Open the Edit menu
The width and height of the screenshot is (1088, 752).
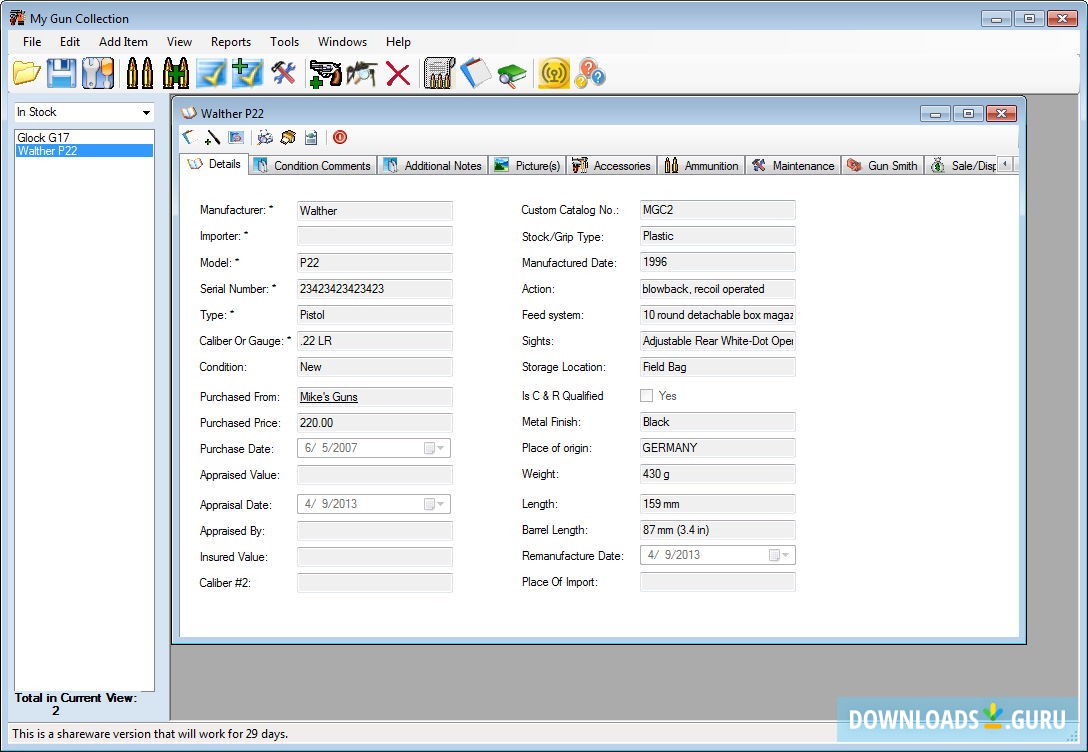pyautogui.click(x=69, y=42)
